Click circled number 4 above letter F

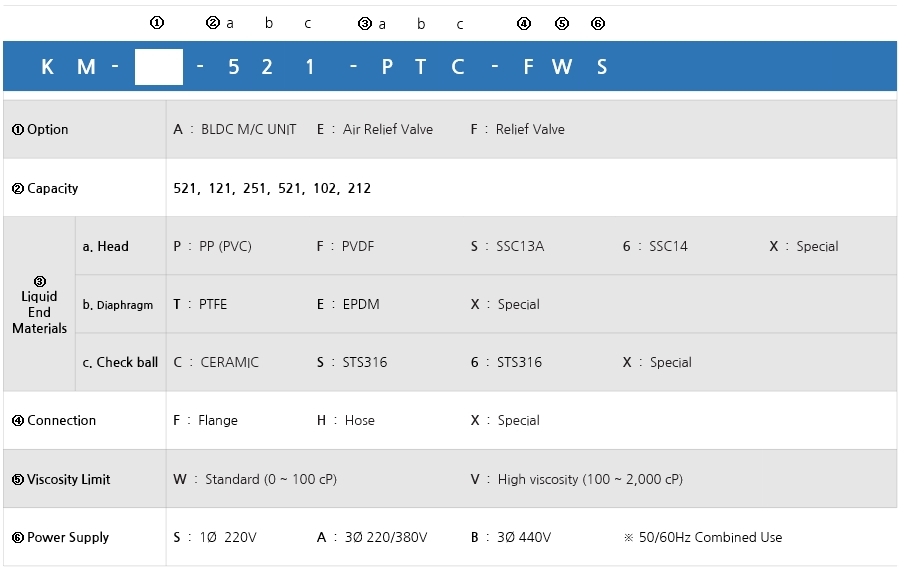(x=524, y=23)
